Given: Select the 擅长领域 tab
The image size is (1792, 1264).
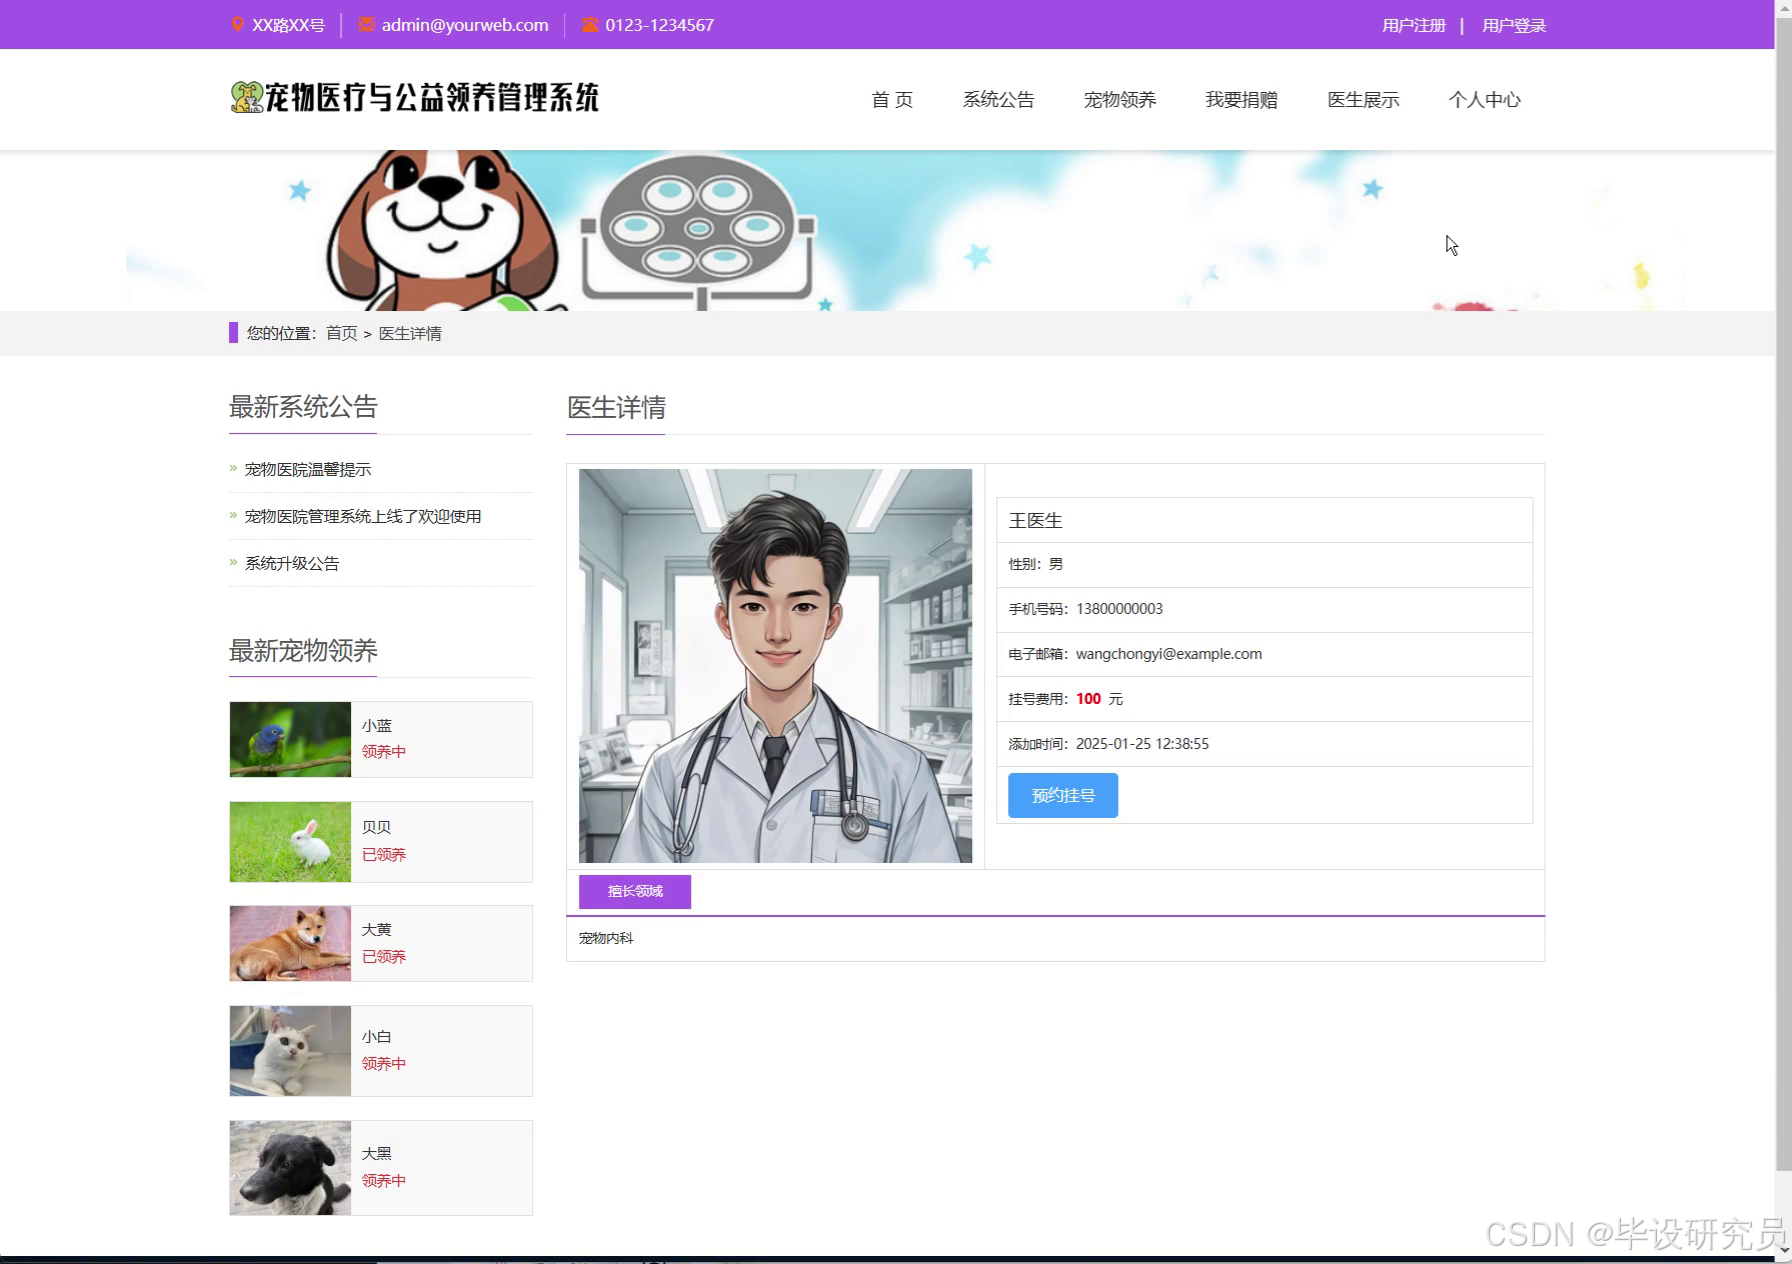Looking at the screenshot, I should (635, 891).
